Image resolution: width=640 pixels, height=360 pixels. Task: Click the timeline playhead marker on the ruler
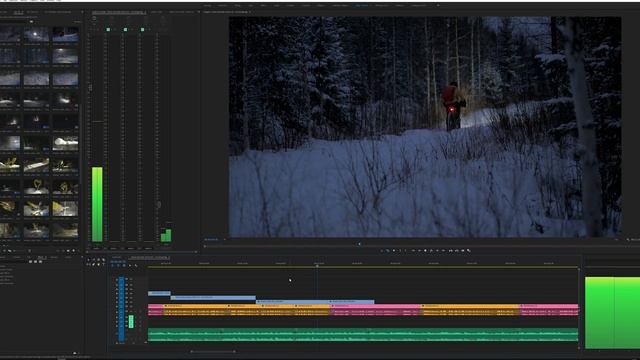317,266
